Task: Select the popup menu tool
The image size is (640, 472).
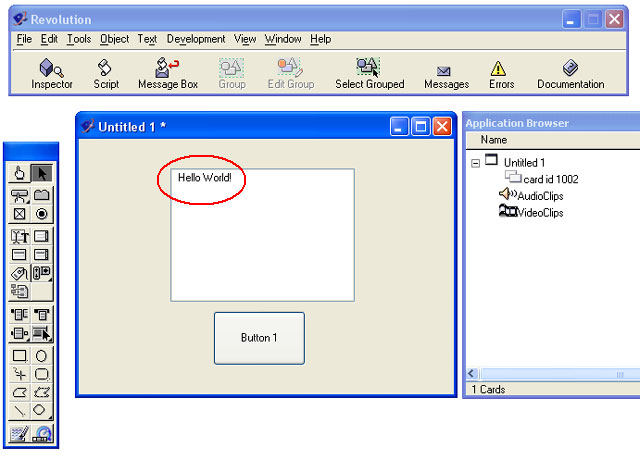Action: tap(42, 315)
